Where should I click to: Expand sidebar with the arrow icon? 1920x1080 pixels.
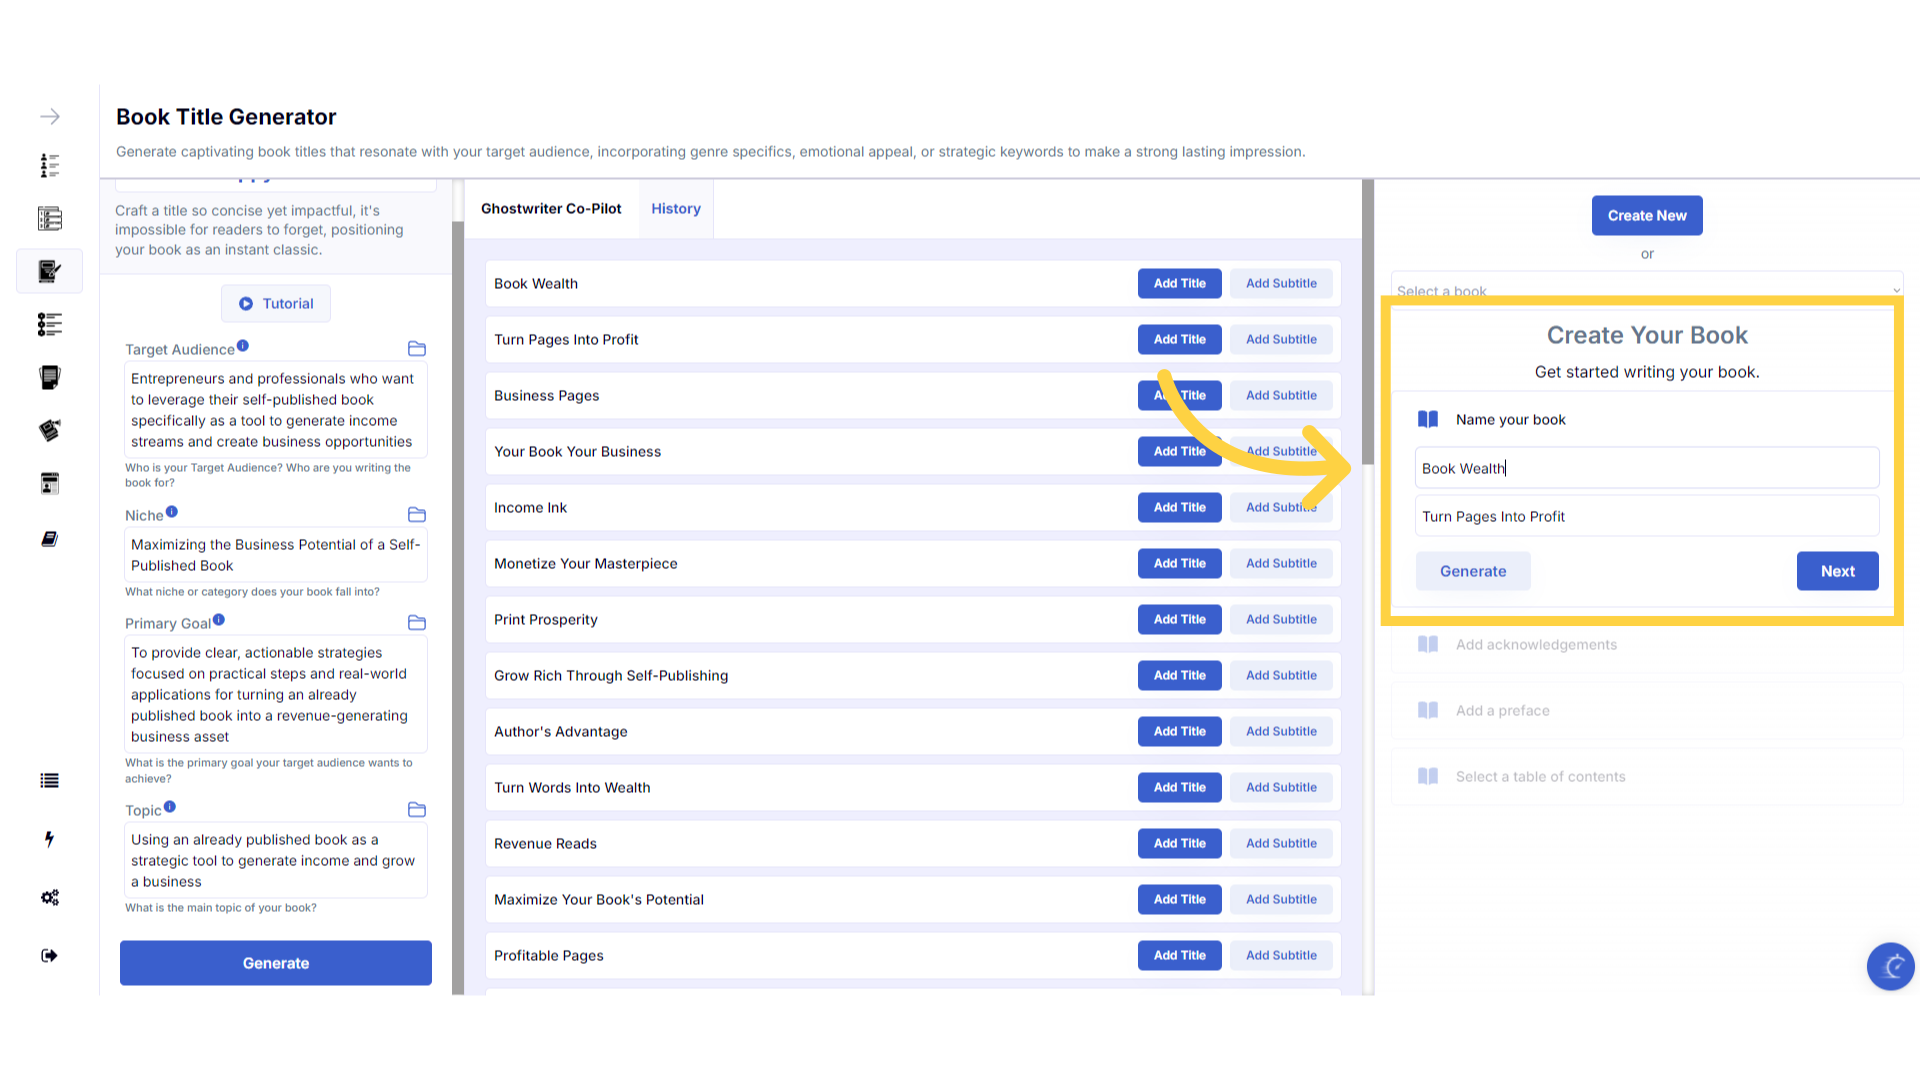[x=50, y=117]
